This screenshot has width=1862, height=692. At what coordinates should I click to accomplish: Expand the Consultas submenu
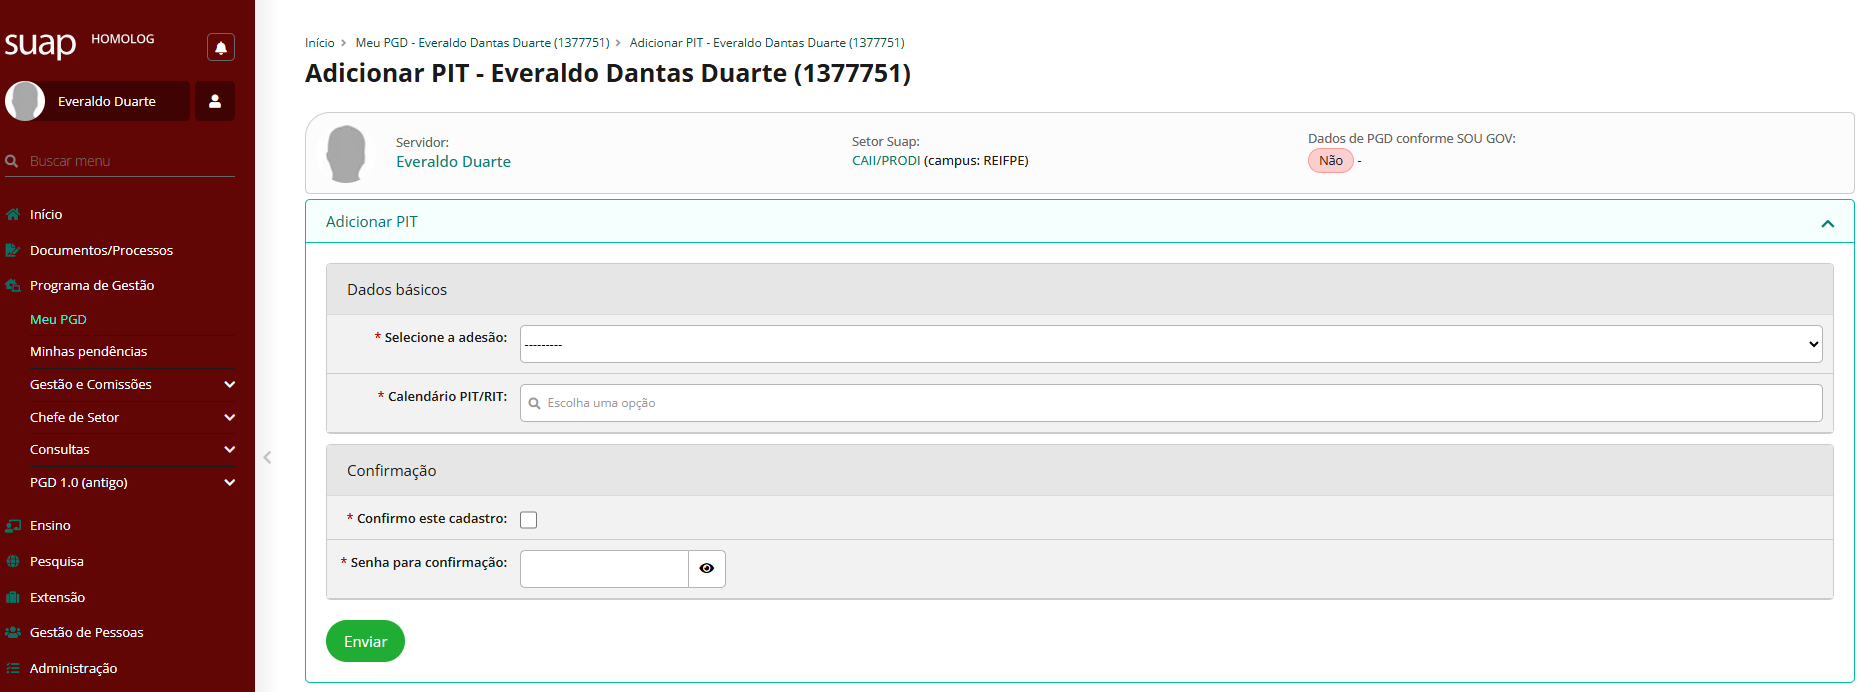coord(132,449)
